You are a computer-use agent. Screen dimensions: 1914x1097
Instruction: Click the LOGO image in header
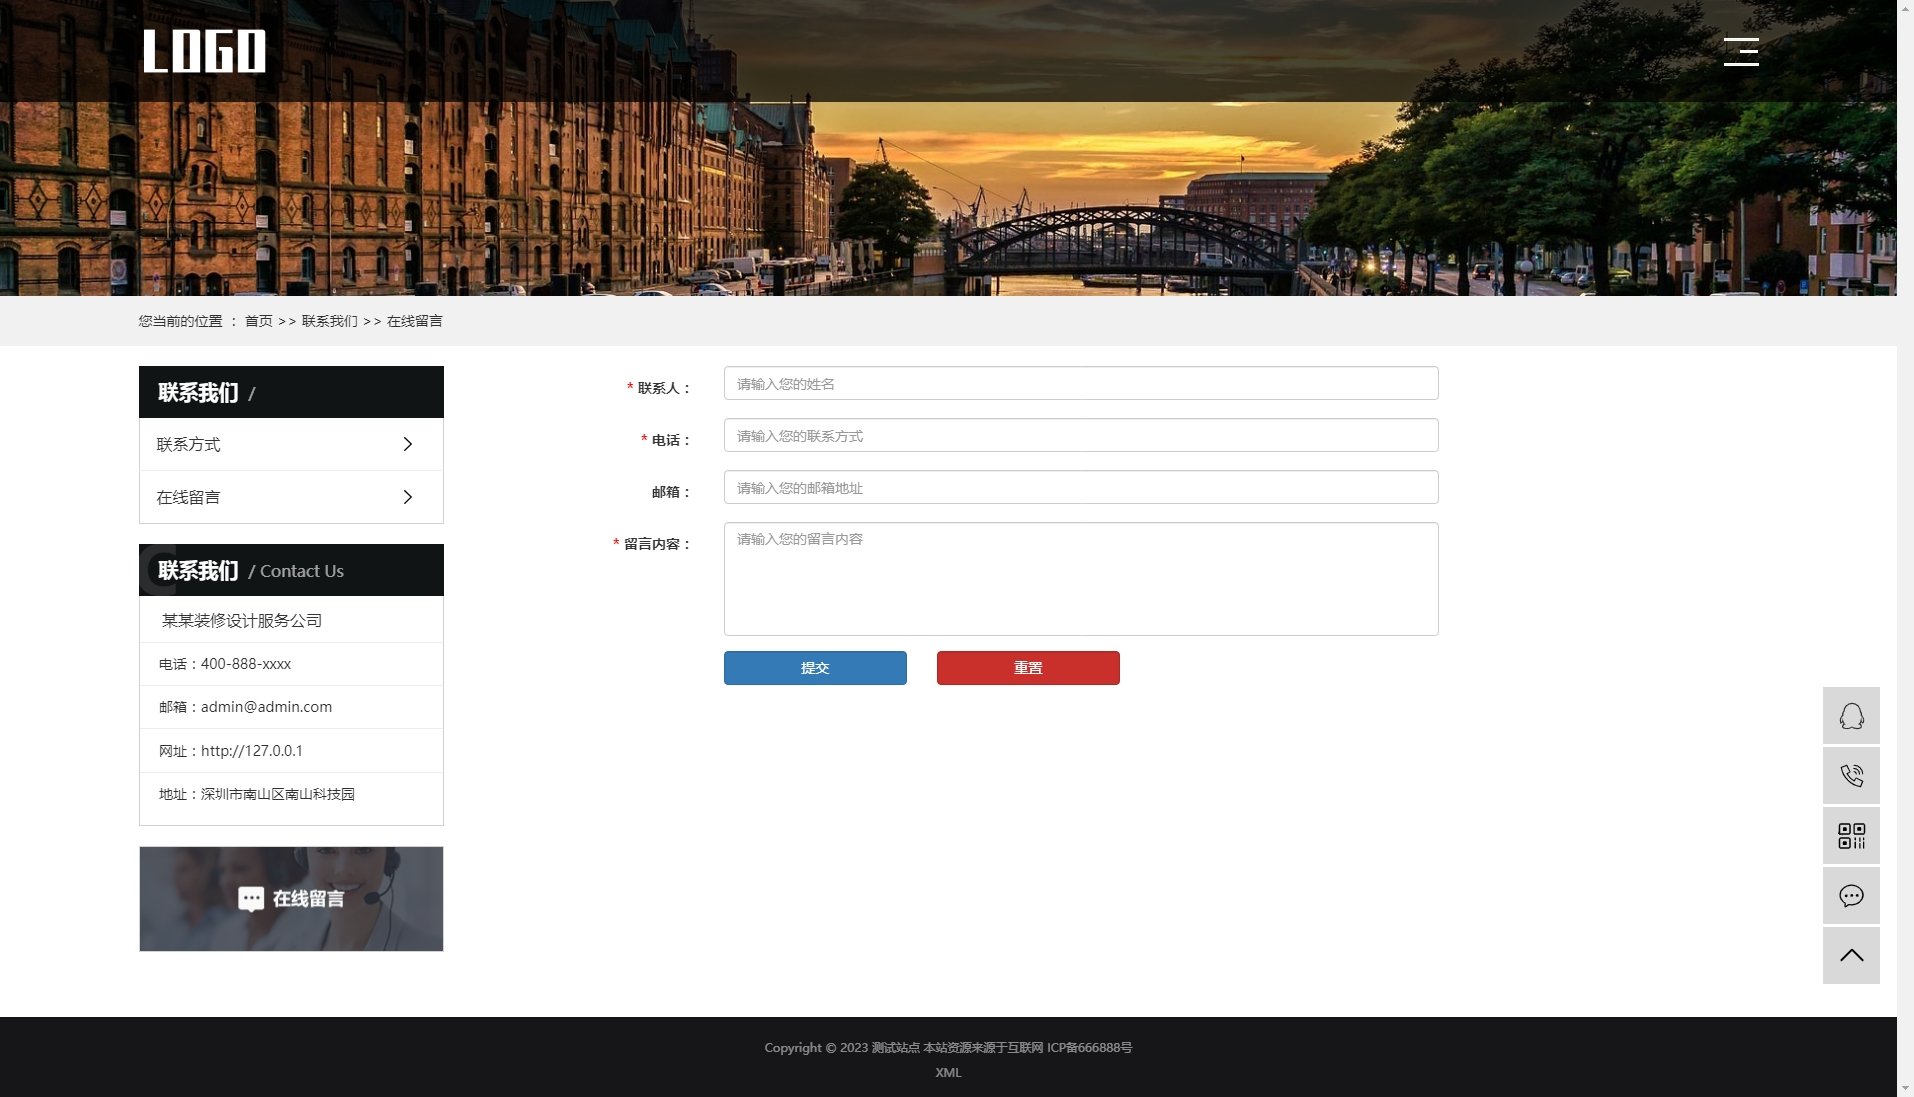[205, 51]
